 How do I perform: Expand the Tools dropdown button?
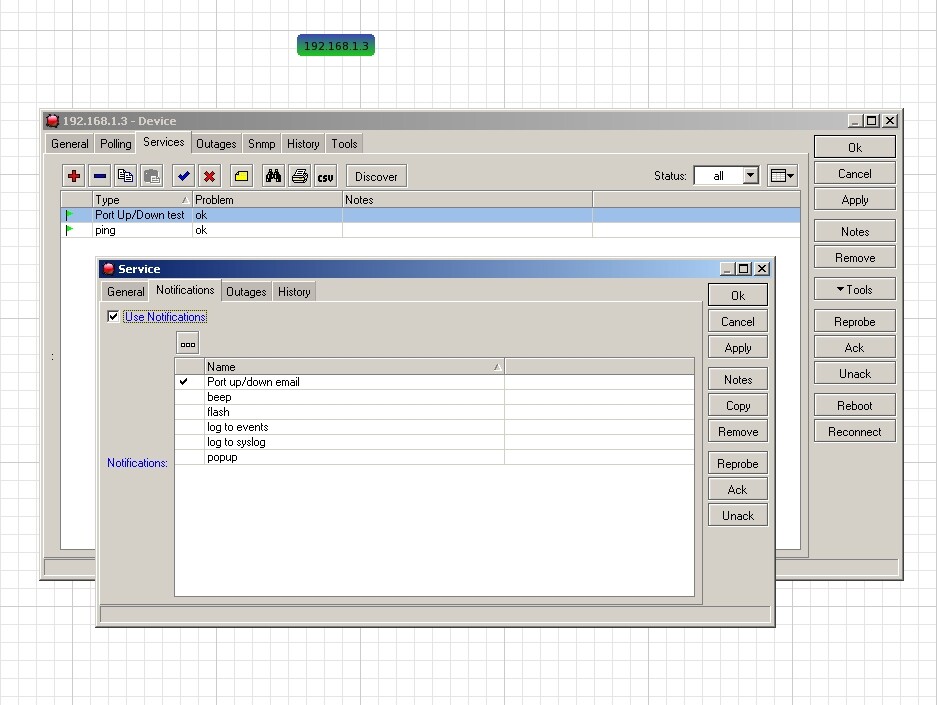[x=855, y=289]
